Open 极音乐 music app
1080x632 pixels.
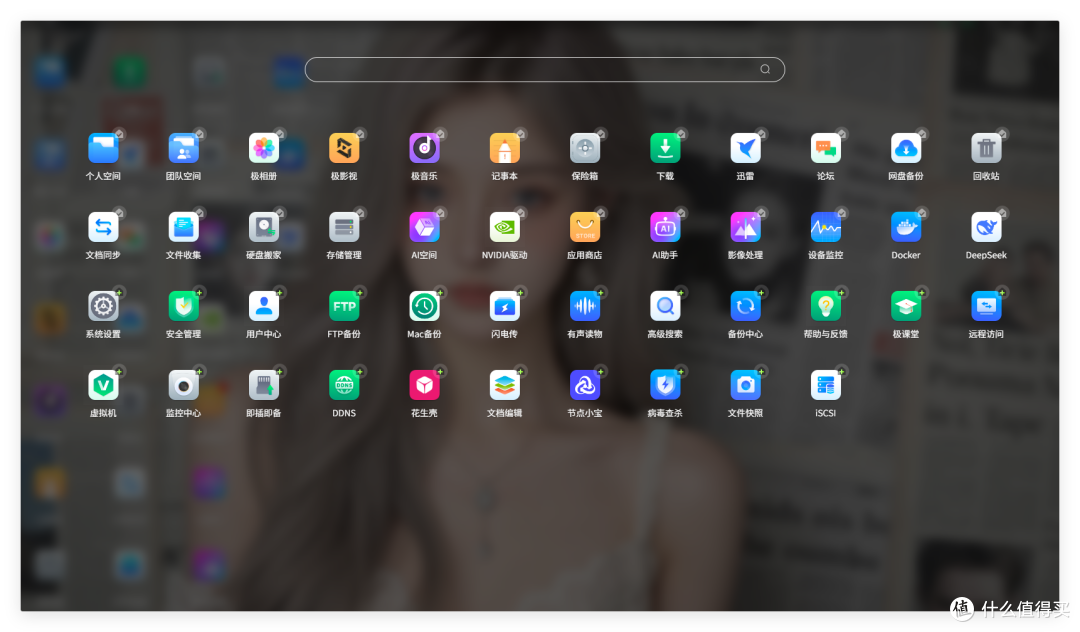click(x=424, y=148)
